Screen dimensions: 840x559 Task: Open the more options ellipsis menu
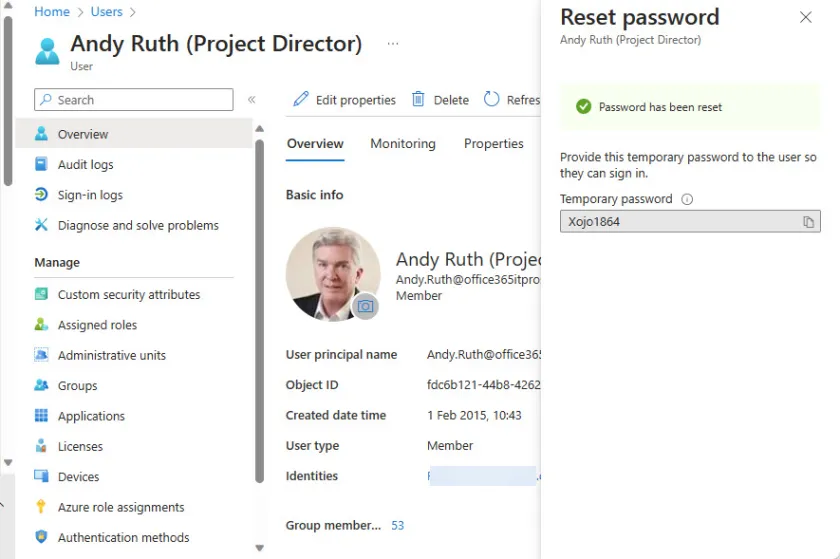(x=393, y=44)
